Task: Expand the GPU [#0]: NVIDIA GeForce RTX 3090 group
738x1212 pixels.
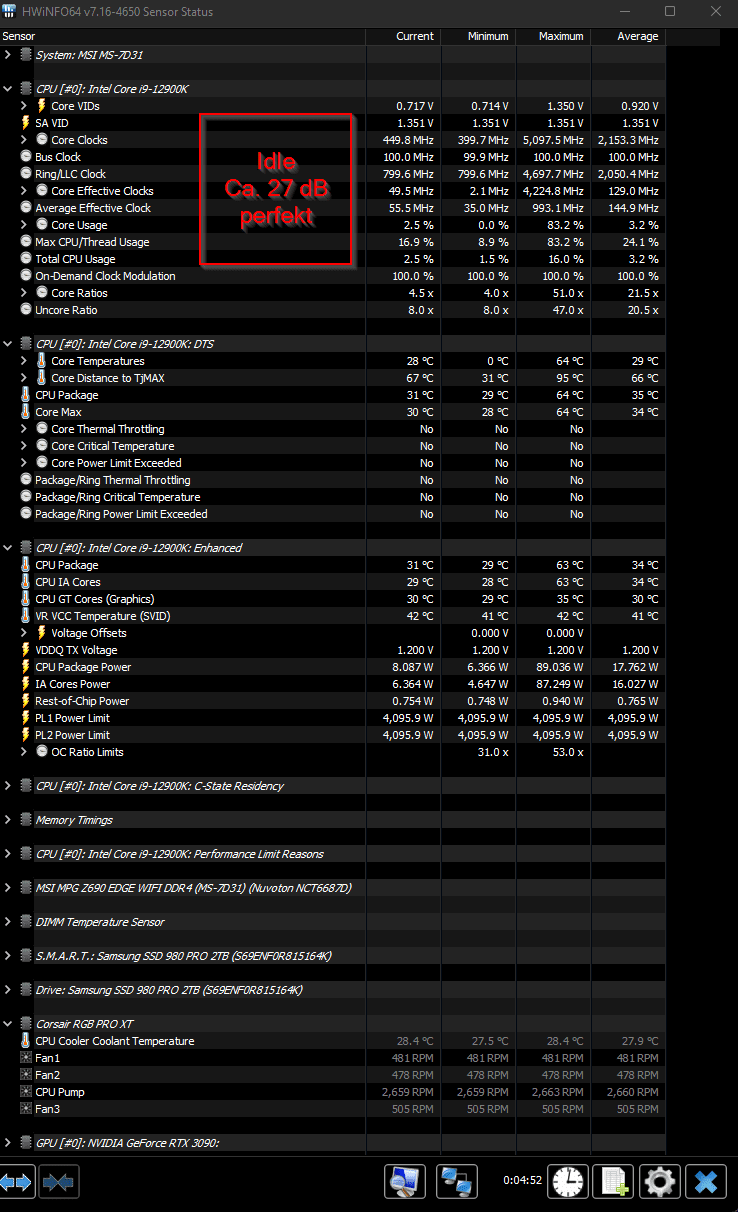Action: coord(8,1143)
